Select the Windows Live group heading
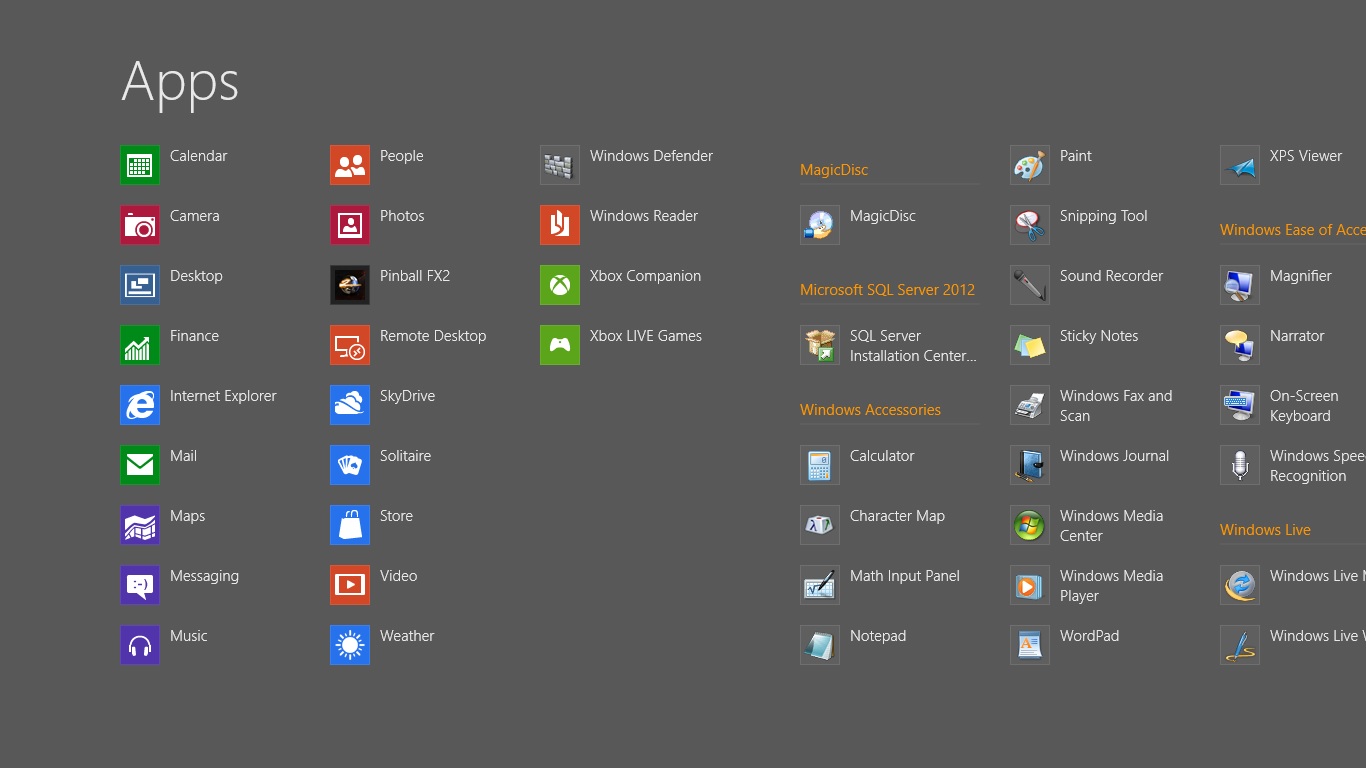 1265,530
